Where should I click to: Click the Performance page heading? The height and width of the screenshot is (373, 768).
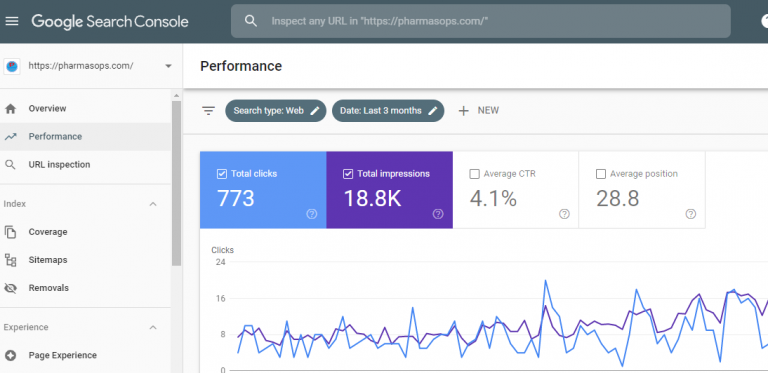tap(241, 66)
